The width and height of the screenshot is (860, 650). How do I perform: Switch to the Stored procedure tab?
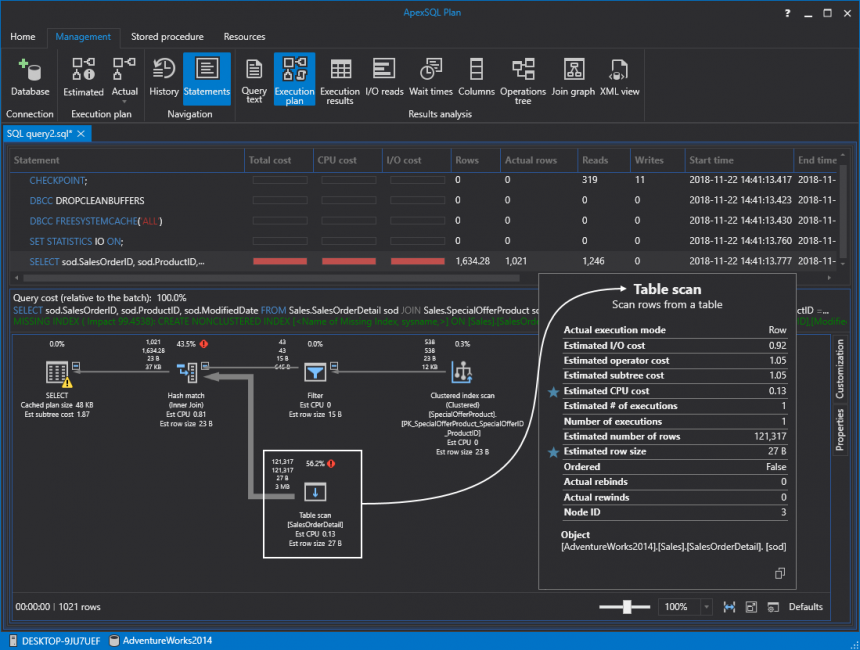tap(167, 37)
